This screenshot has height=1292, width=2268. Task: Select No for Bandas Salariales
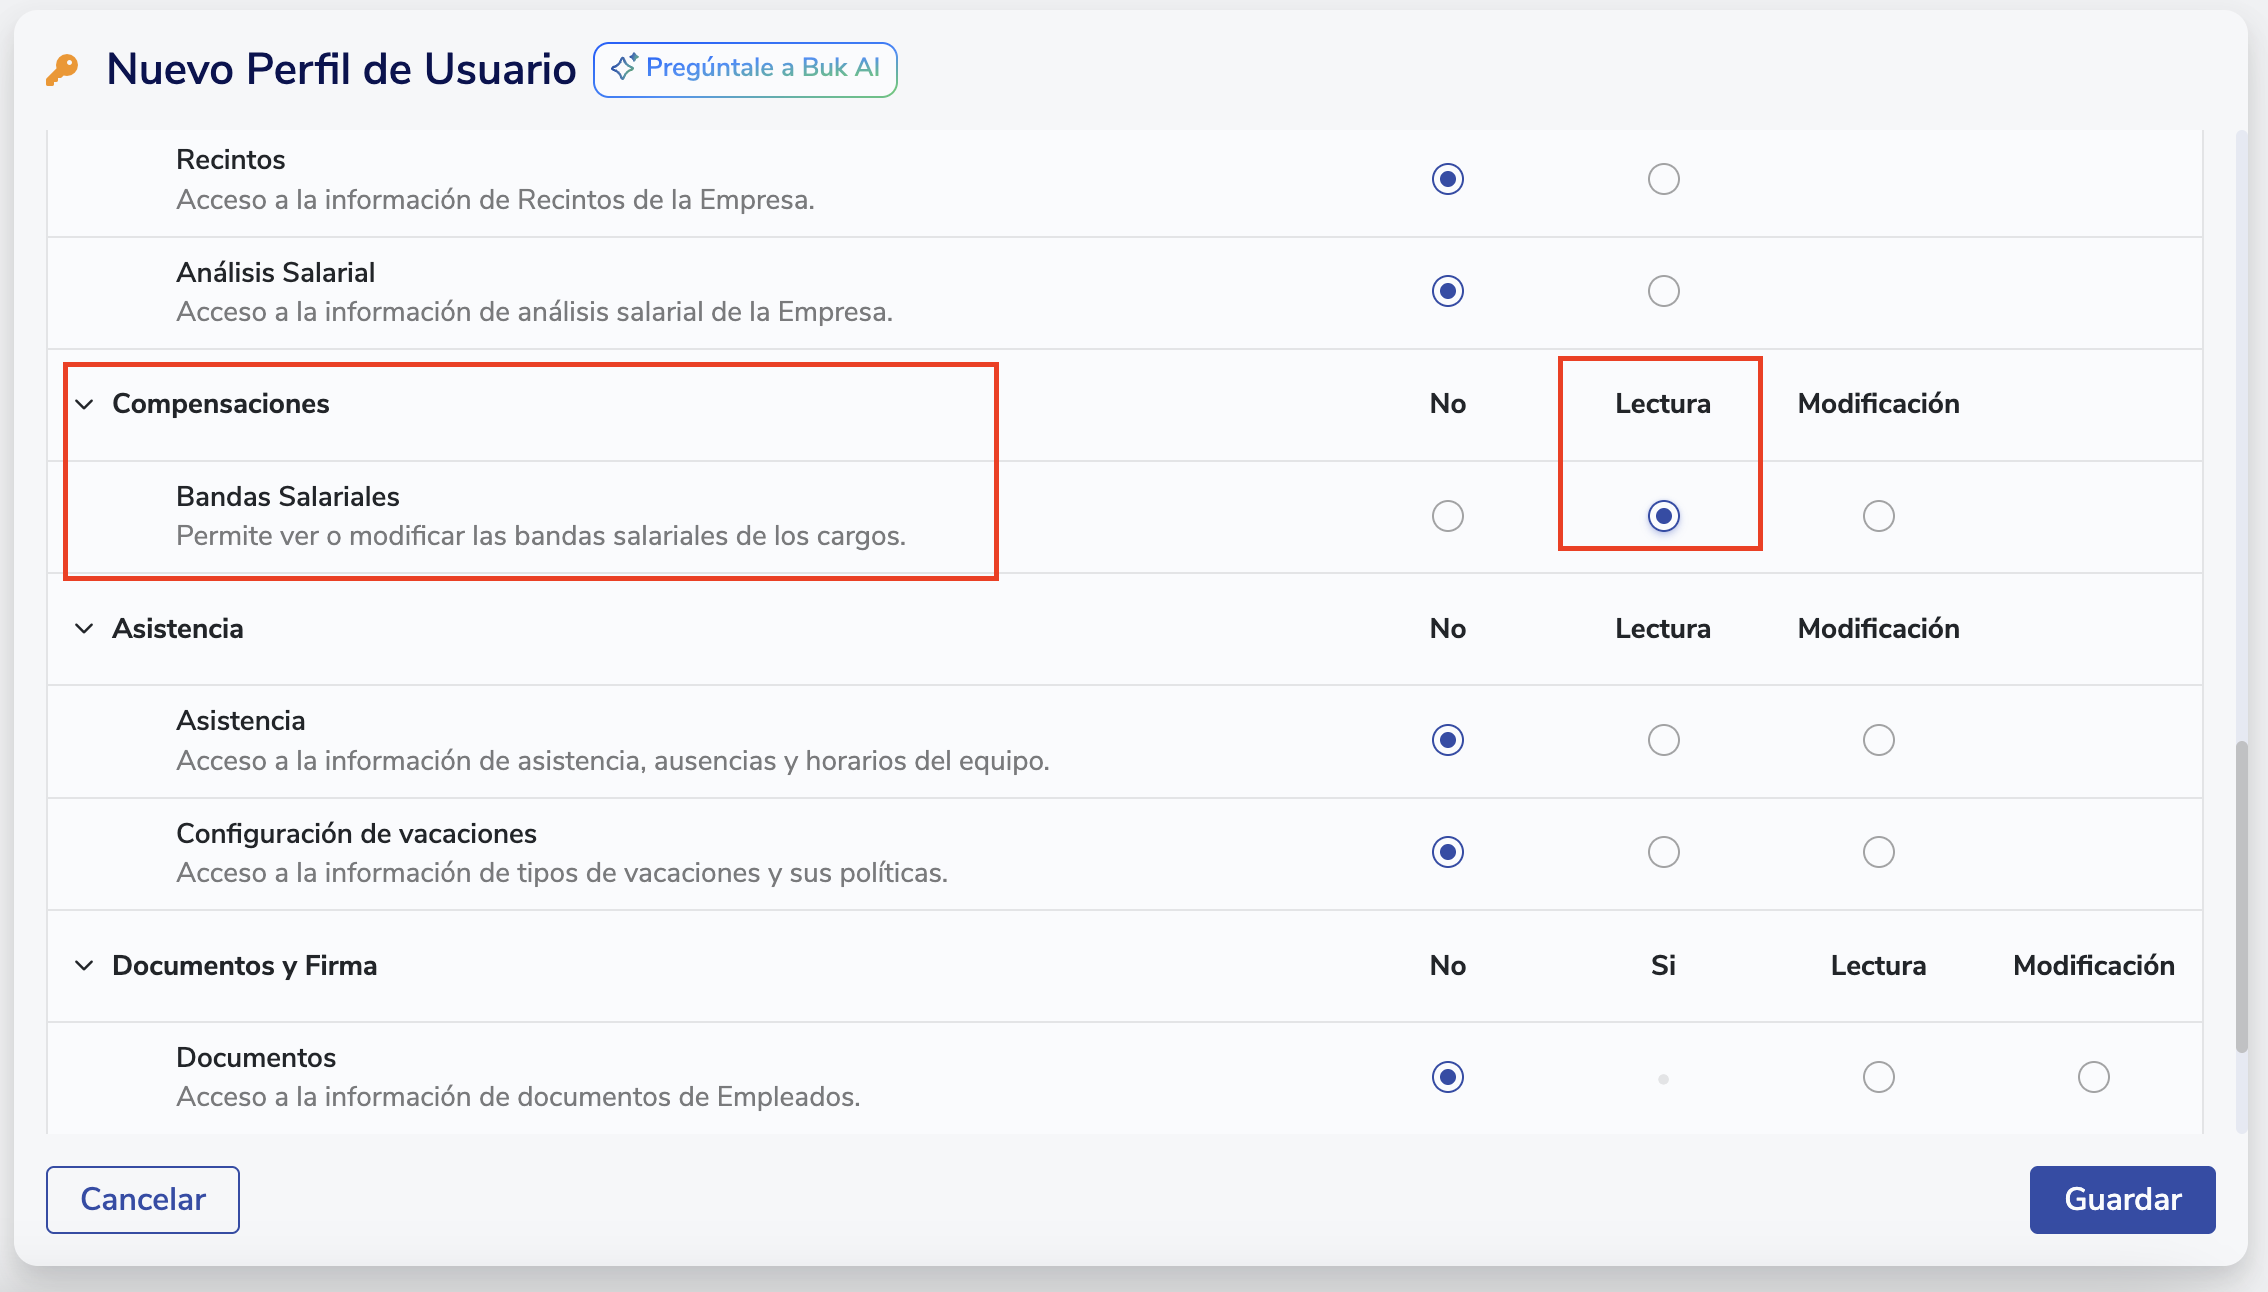point(1447,516)
